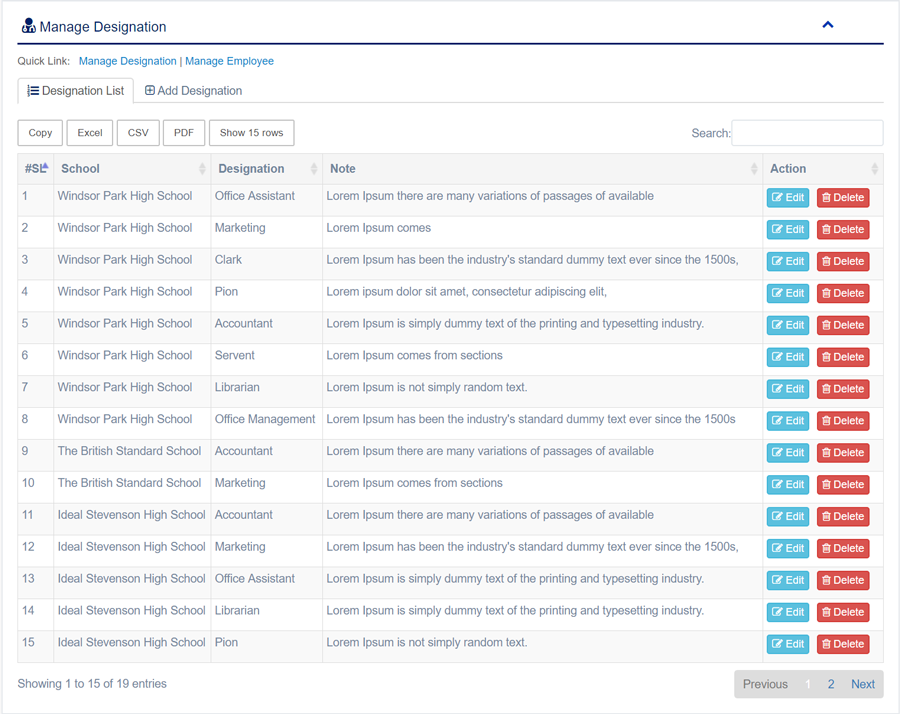Sort by the Designation column header
Viewport: 900px width, 714px height.
click(266, 169)
